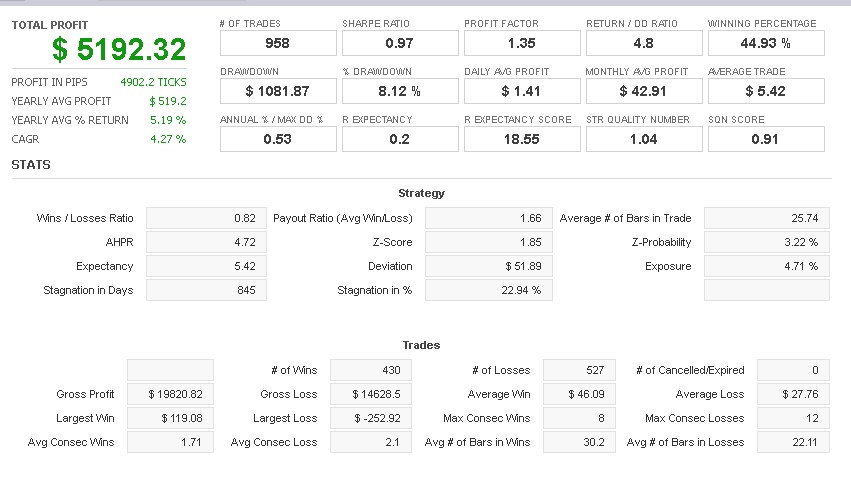Click the Return / DD Ratio value
Image resolution: width=851 pixels, height=480 pixels.
pos(643,43)
